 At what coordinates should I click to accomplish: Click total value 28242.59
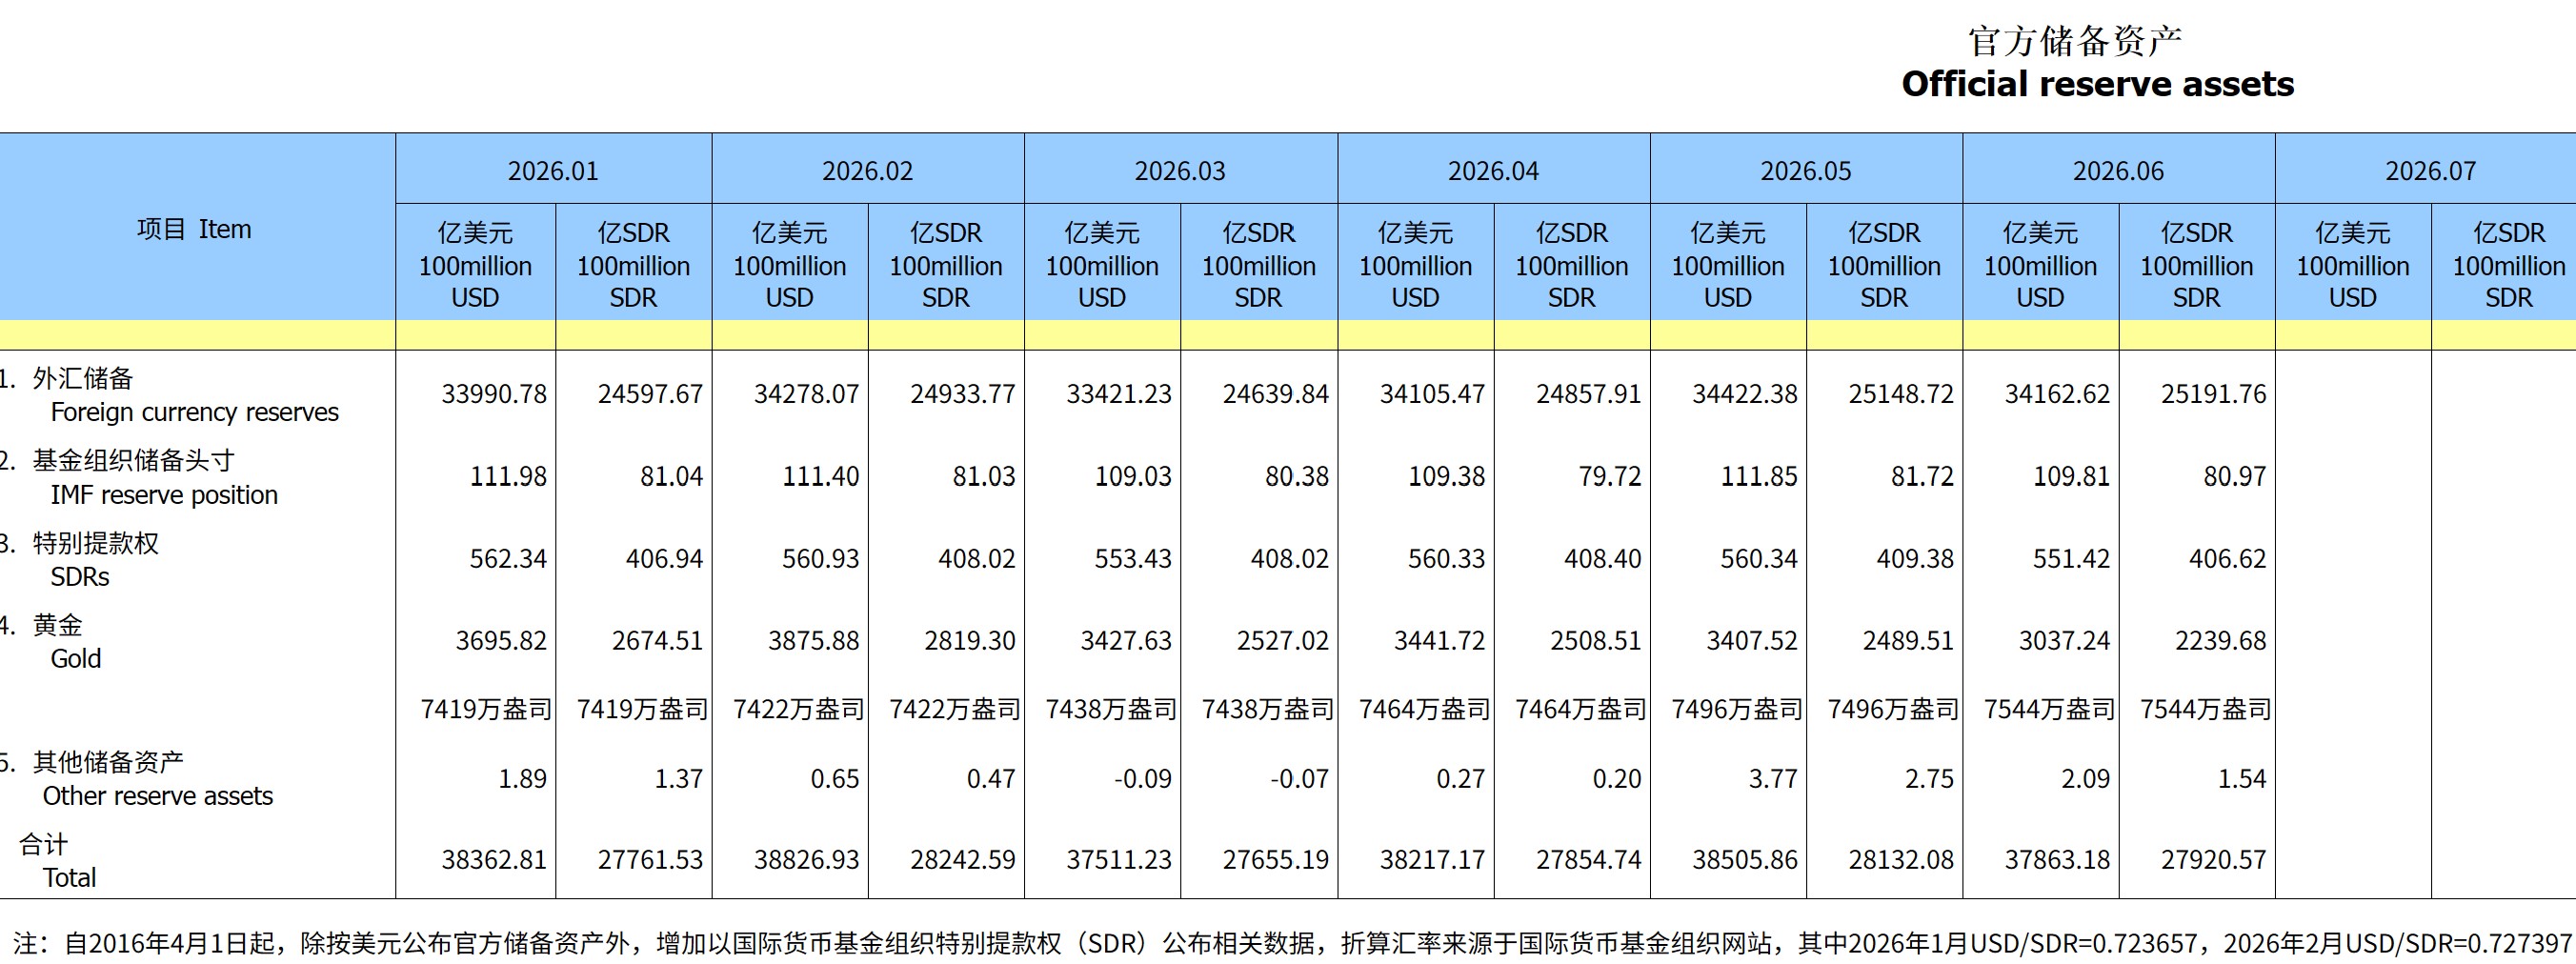pyautogui.click(x=962, y=860)
